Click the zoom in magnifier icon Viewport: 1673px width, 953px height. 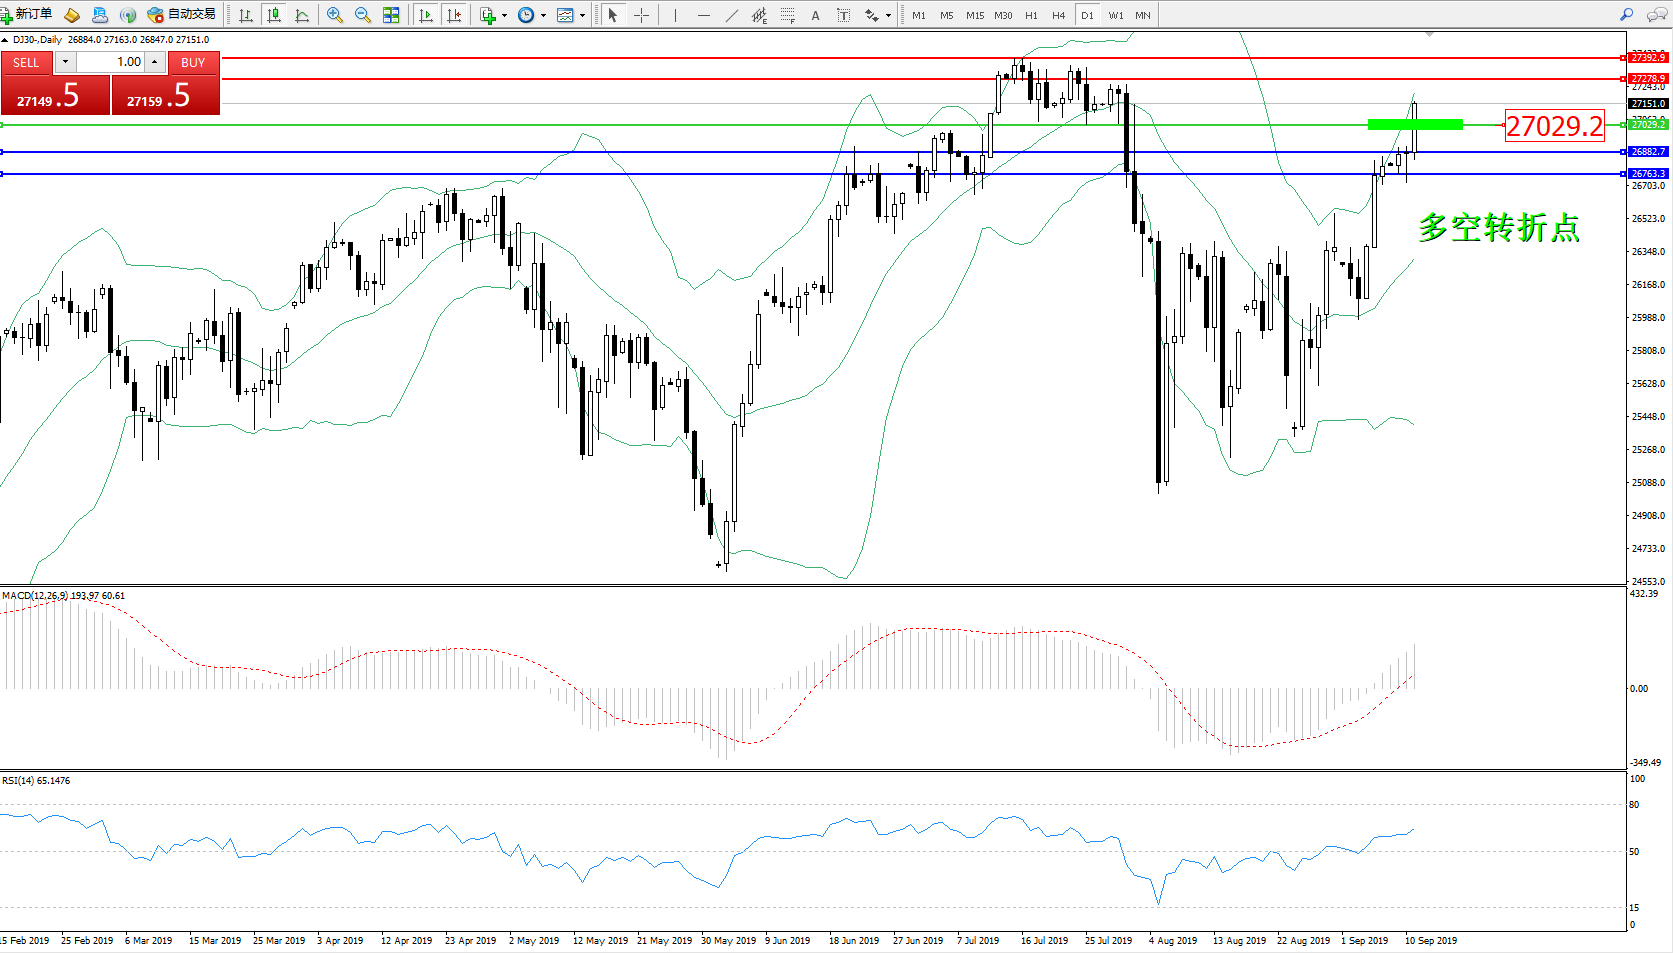click(x=335, y=15)
